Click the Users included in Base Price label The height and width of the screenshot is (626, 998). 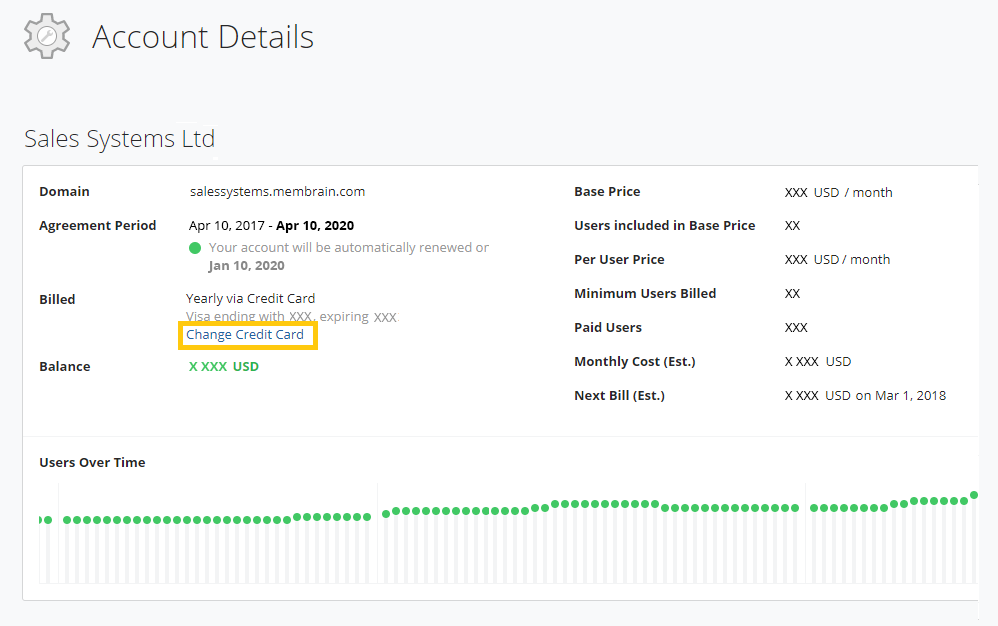coord(664,225)
